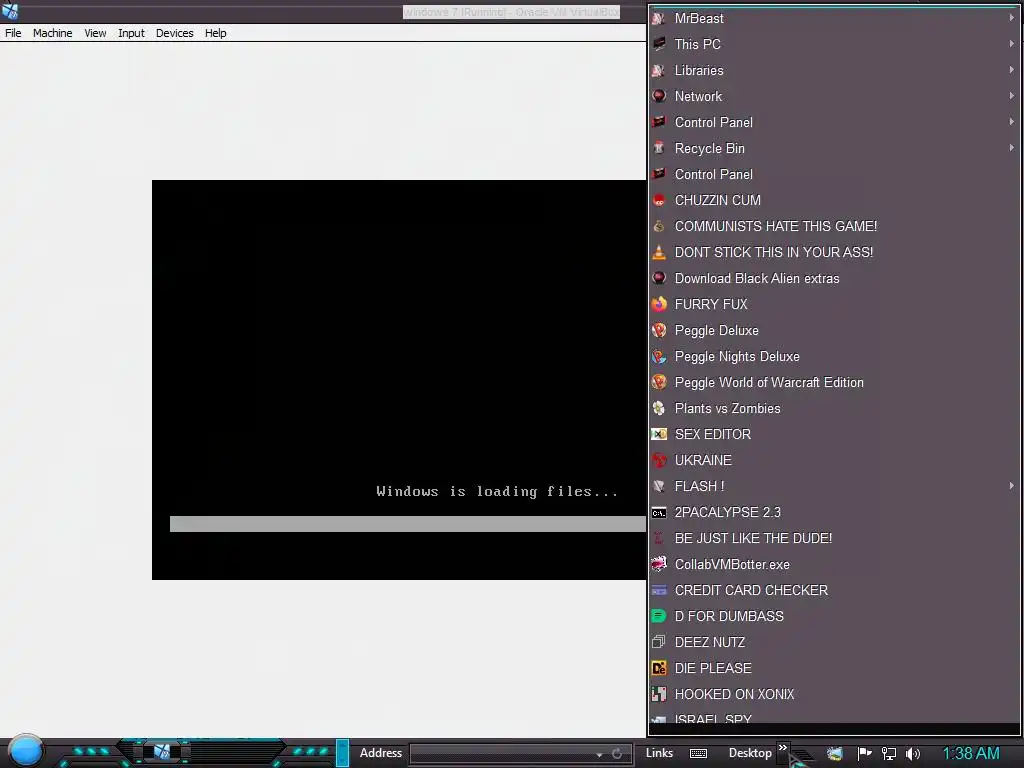
Task: Expand the first Control Panel submenu arrow
Action: coord(1011,122)
